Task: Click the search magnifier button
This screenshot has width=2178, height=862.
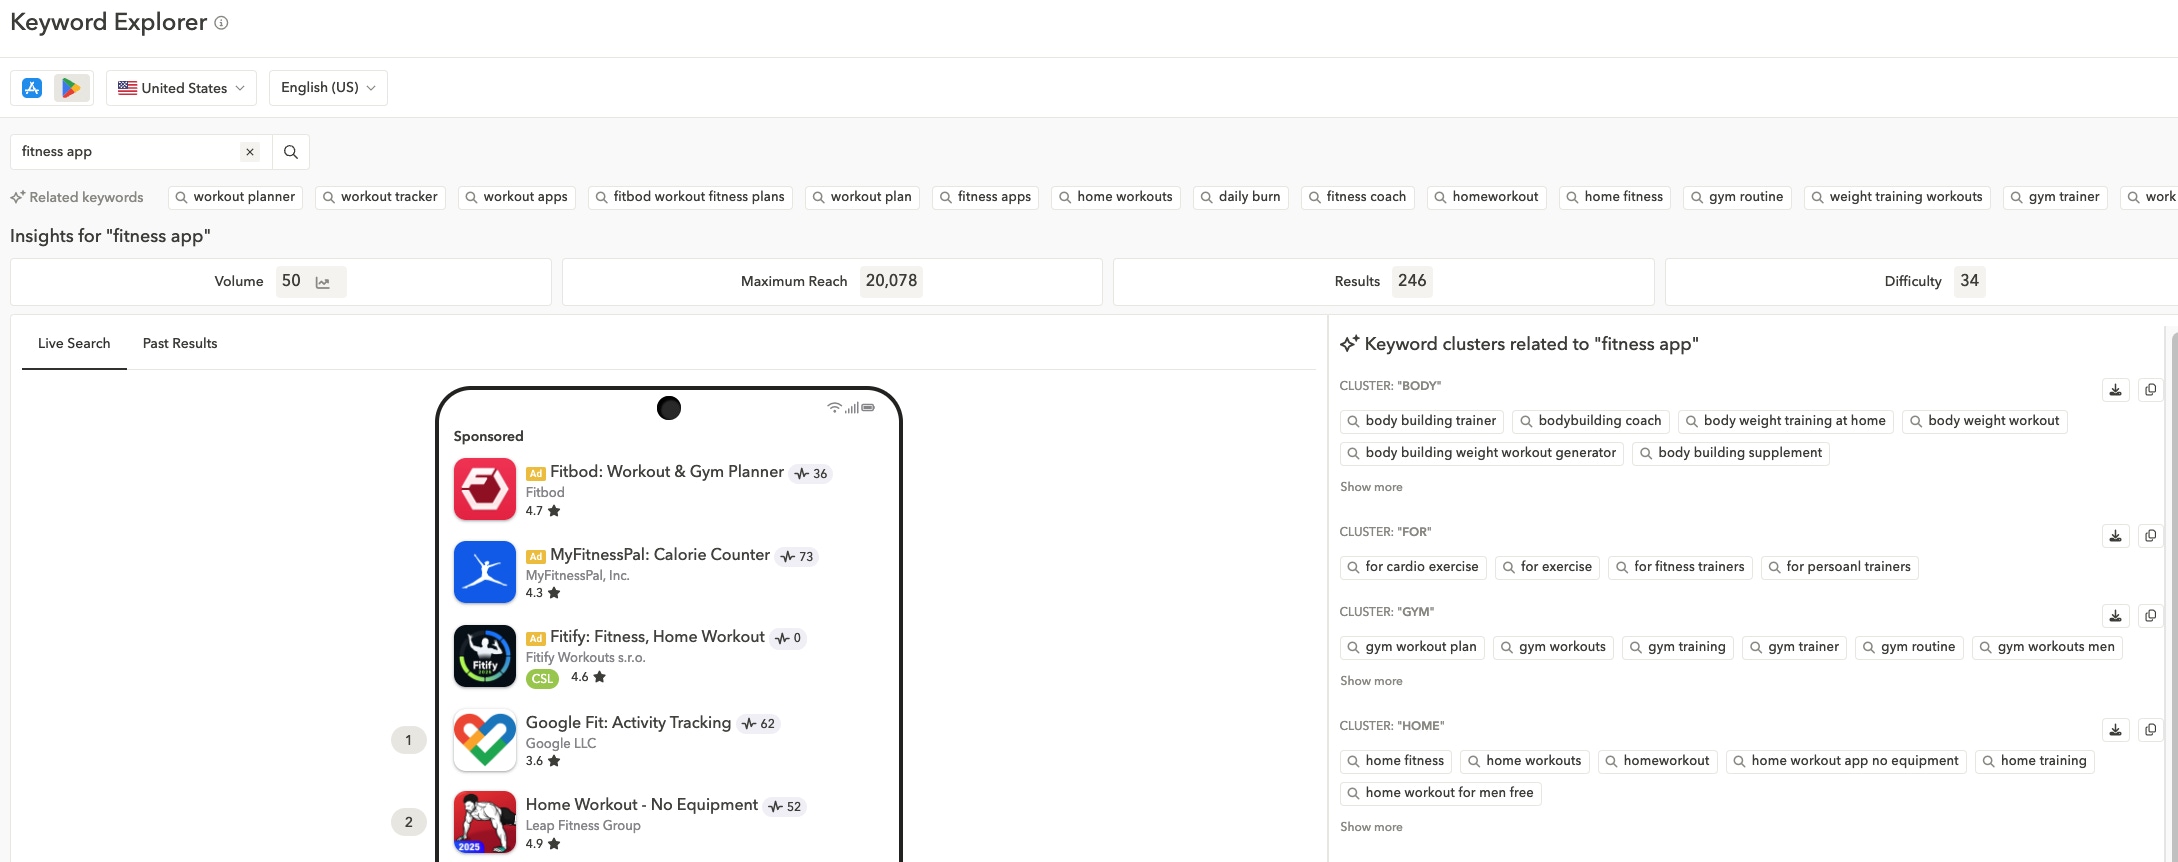Action: tap(291, 152)
